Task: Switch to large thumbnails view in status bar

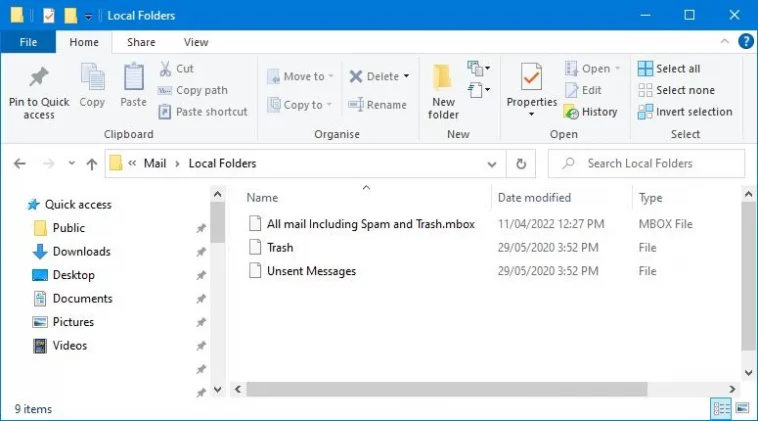Action: 742,408
